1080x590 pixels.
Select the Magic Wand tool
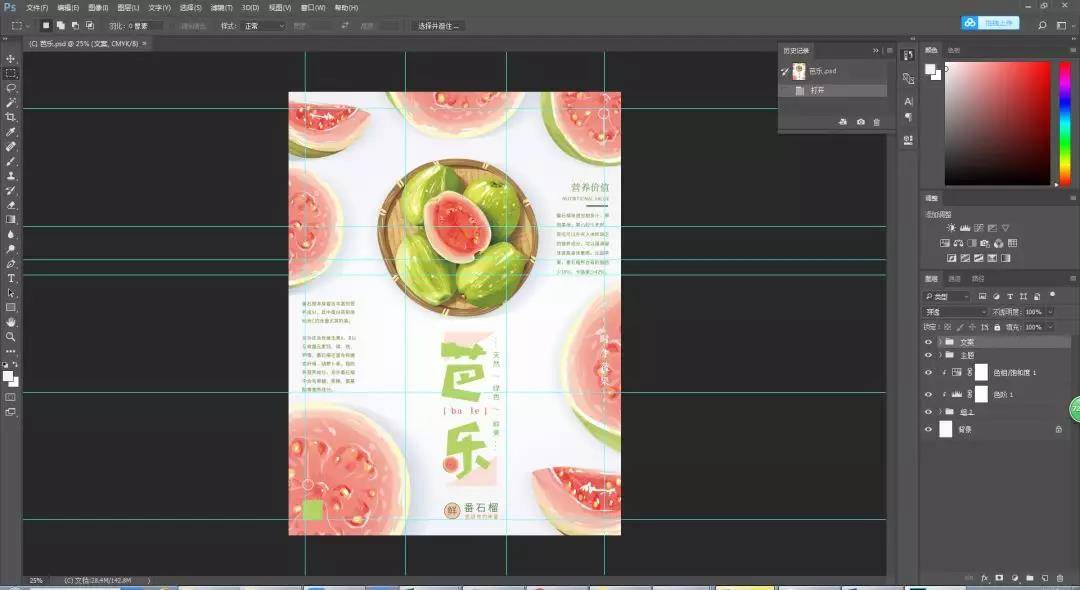(10, 103)
